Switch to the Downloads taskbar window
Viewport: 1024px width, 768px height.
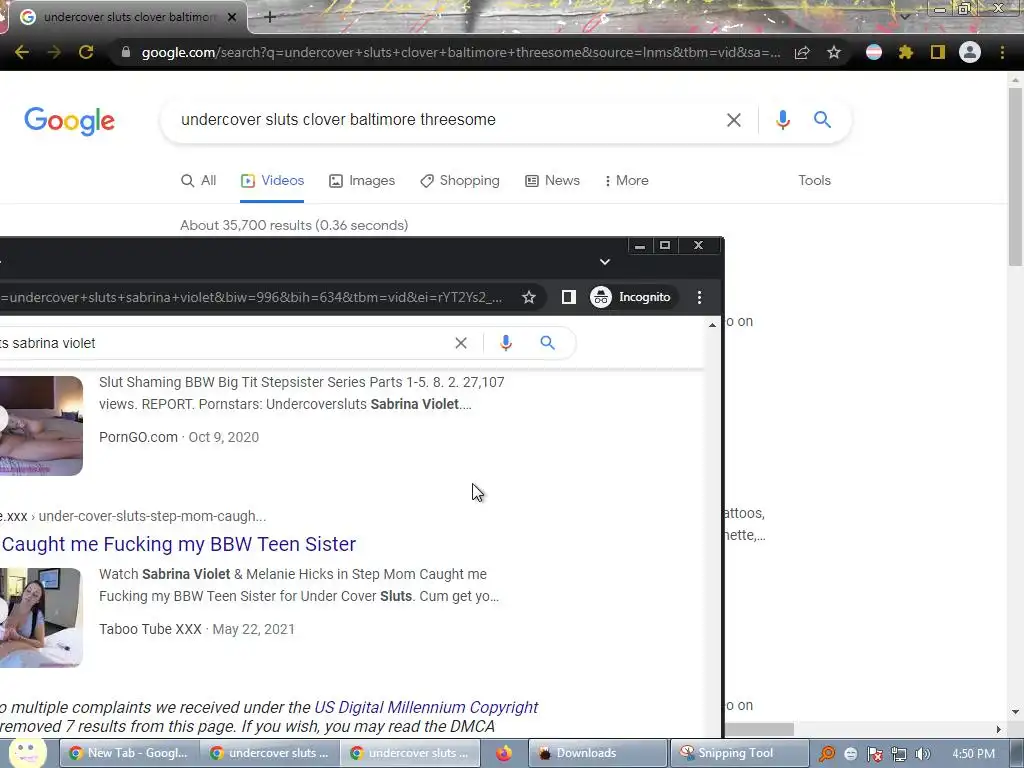point(598,753)
